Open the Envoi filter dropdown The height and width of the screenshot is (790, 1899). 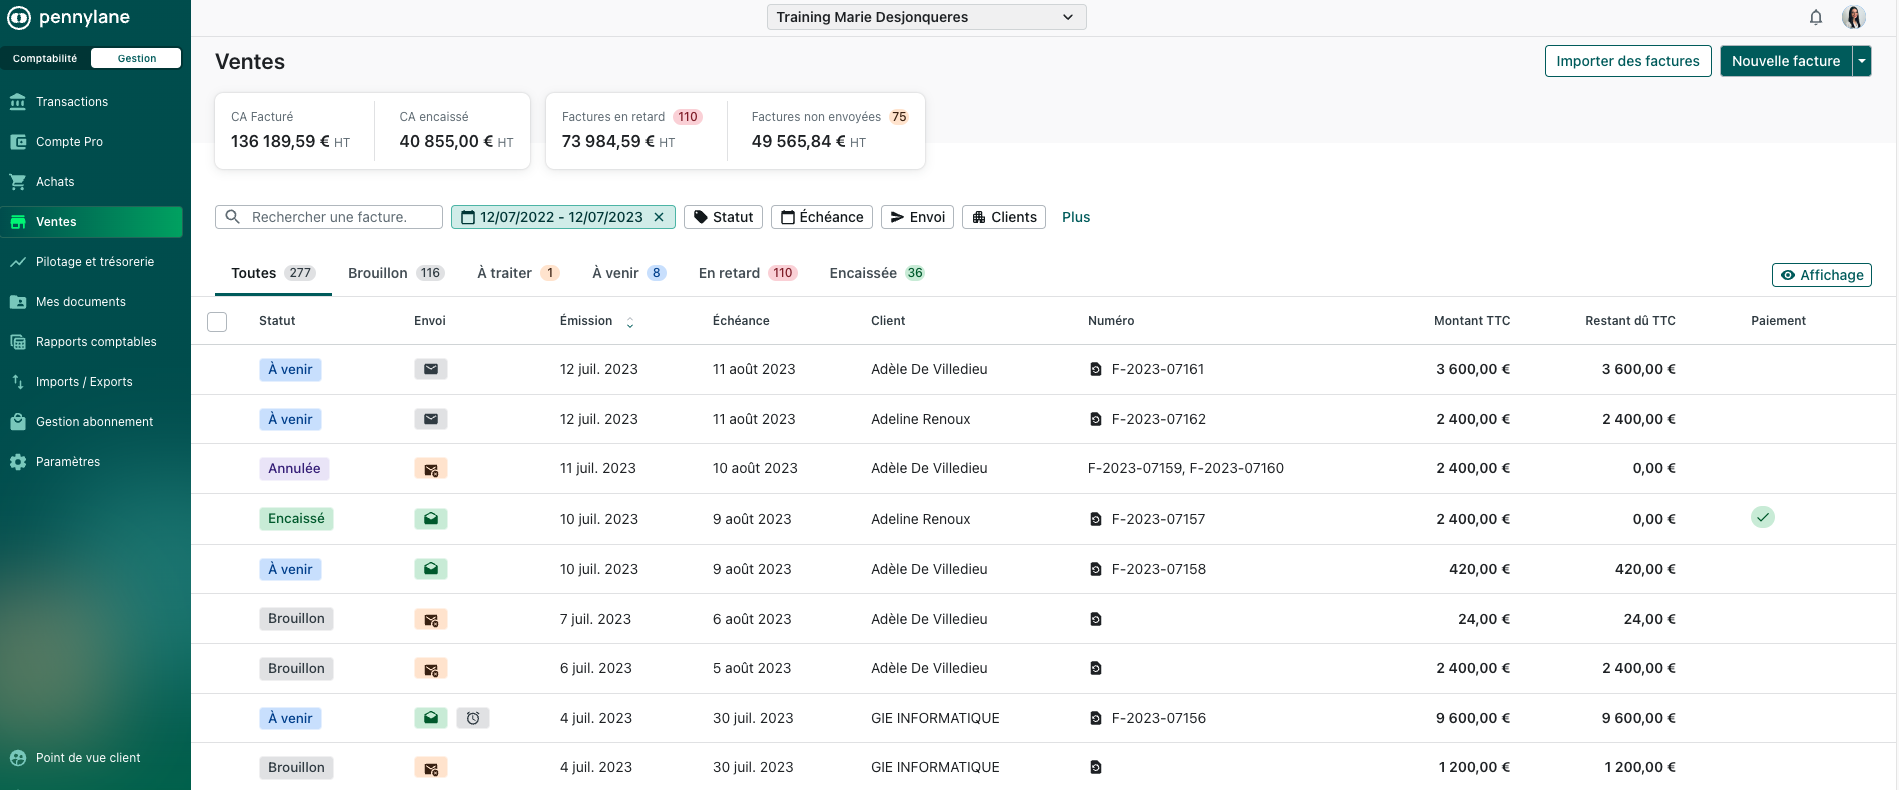[x=917, y=217]
